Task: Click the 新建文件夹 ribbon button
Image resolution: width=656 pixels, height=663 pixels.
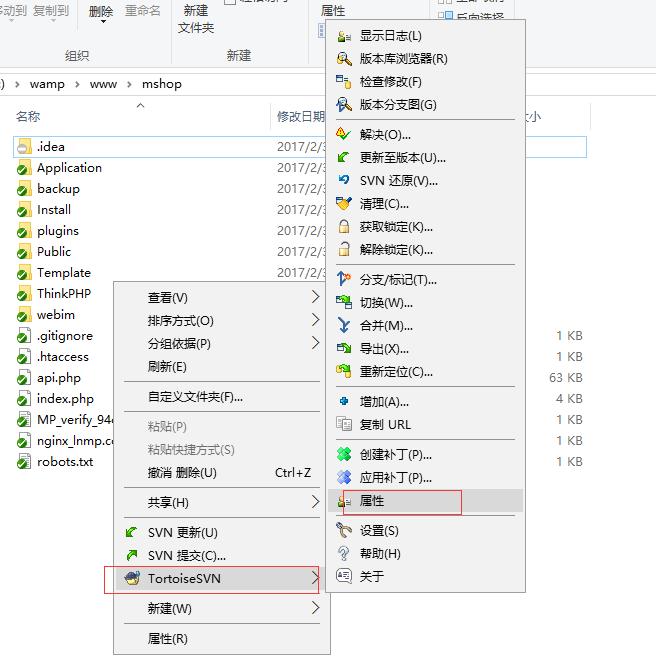Action: click(196, 19)
